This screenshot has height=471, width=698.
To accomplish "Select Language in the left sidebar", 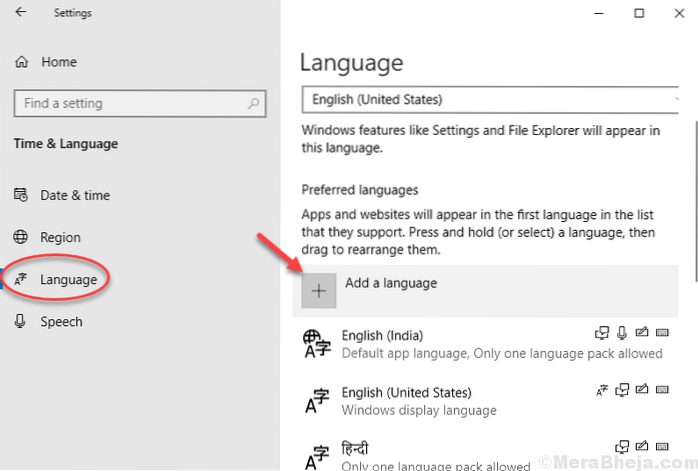I will tap(68, 280).
